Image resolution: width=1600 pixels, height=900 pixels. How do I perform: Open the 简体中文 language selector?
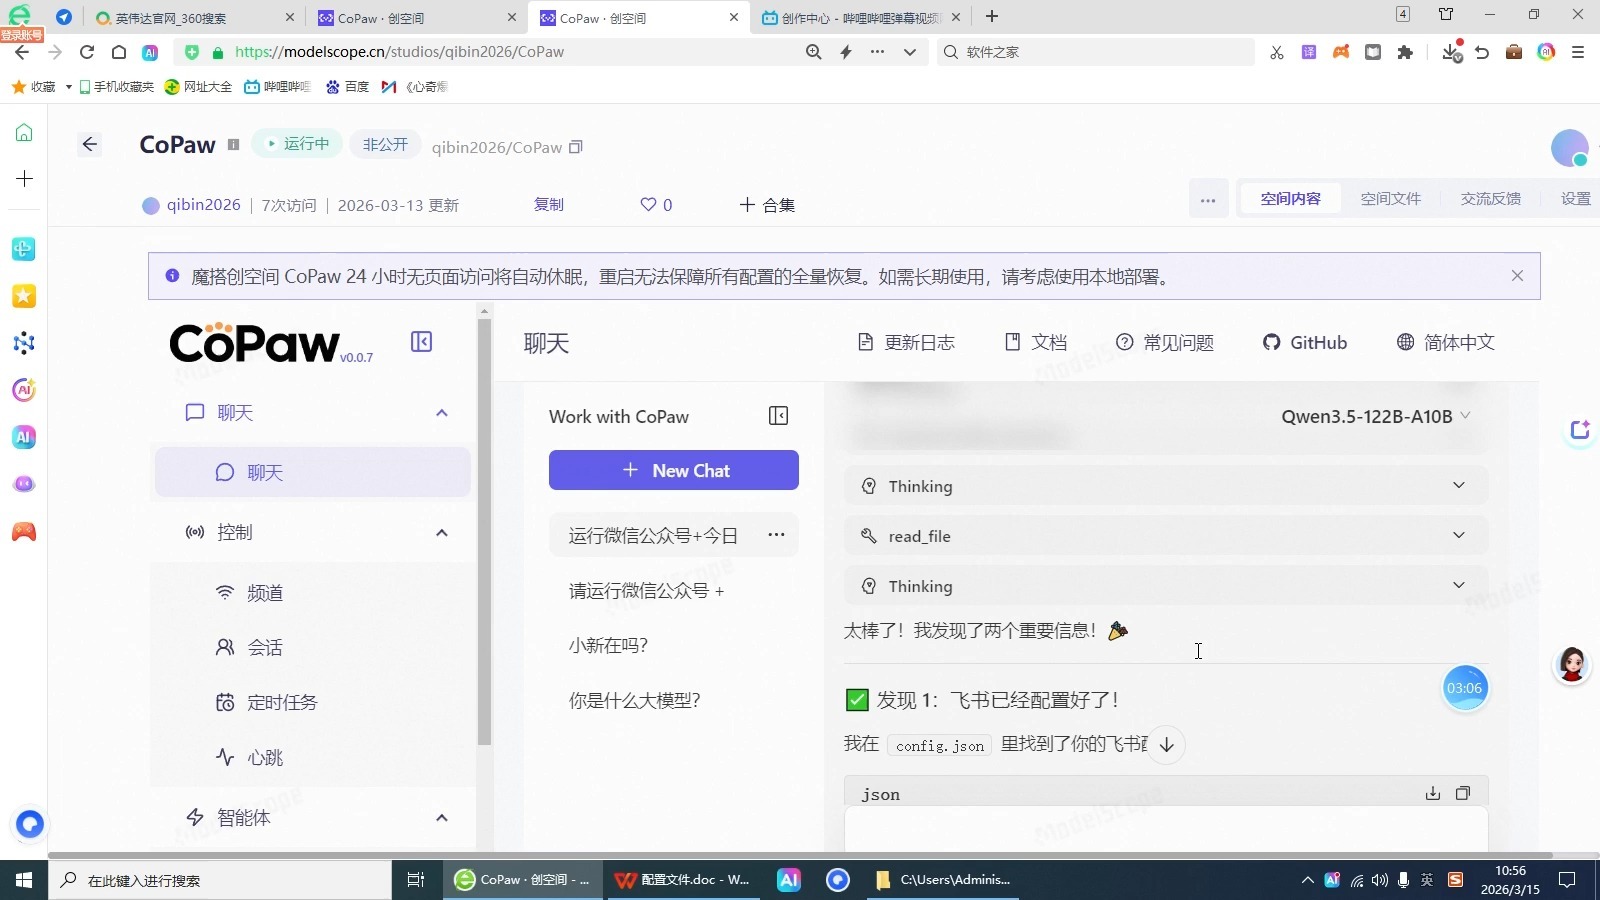1445,342
